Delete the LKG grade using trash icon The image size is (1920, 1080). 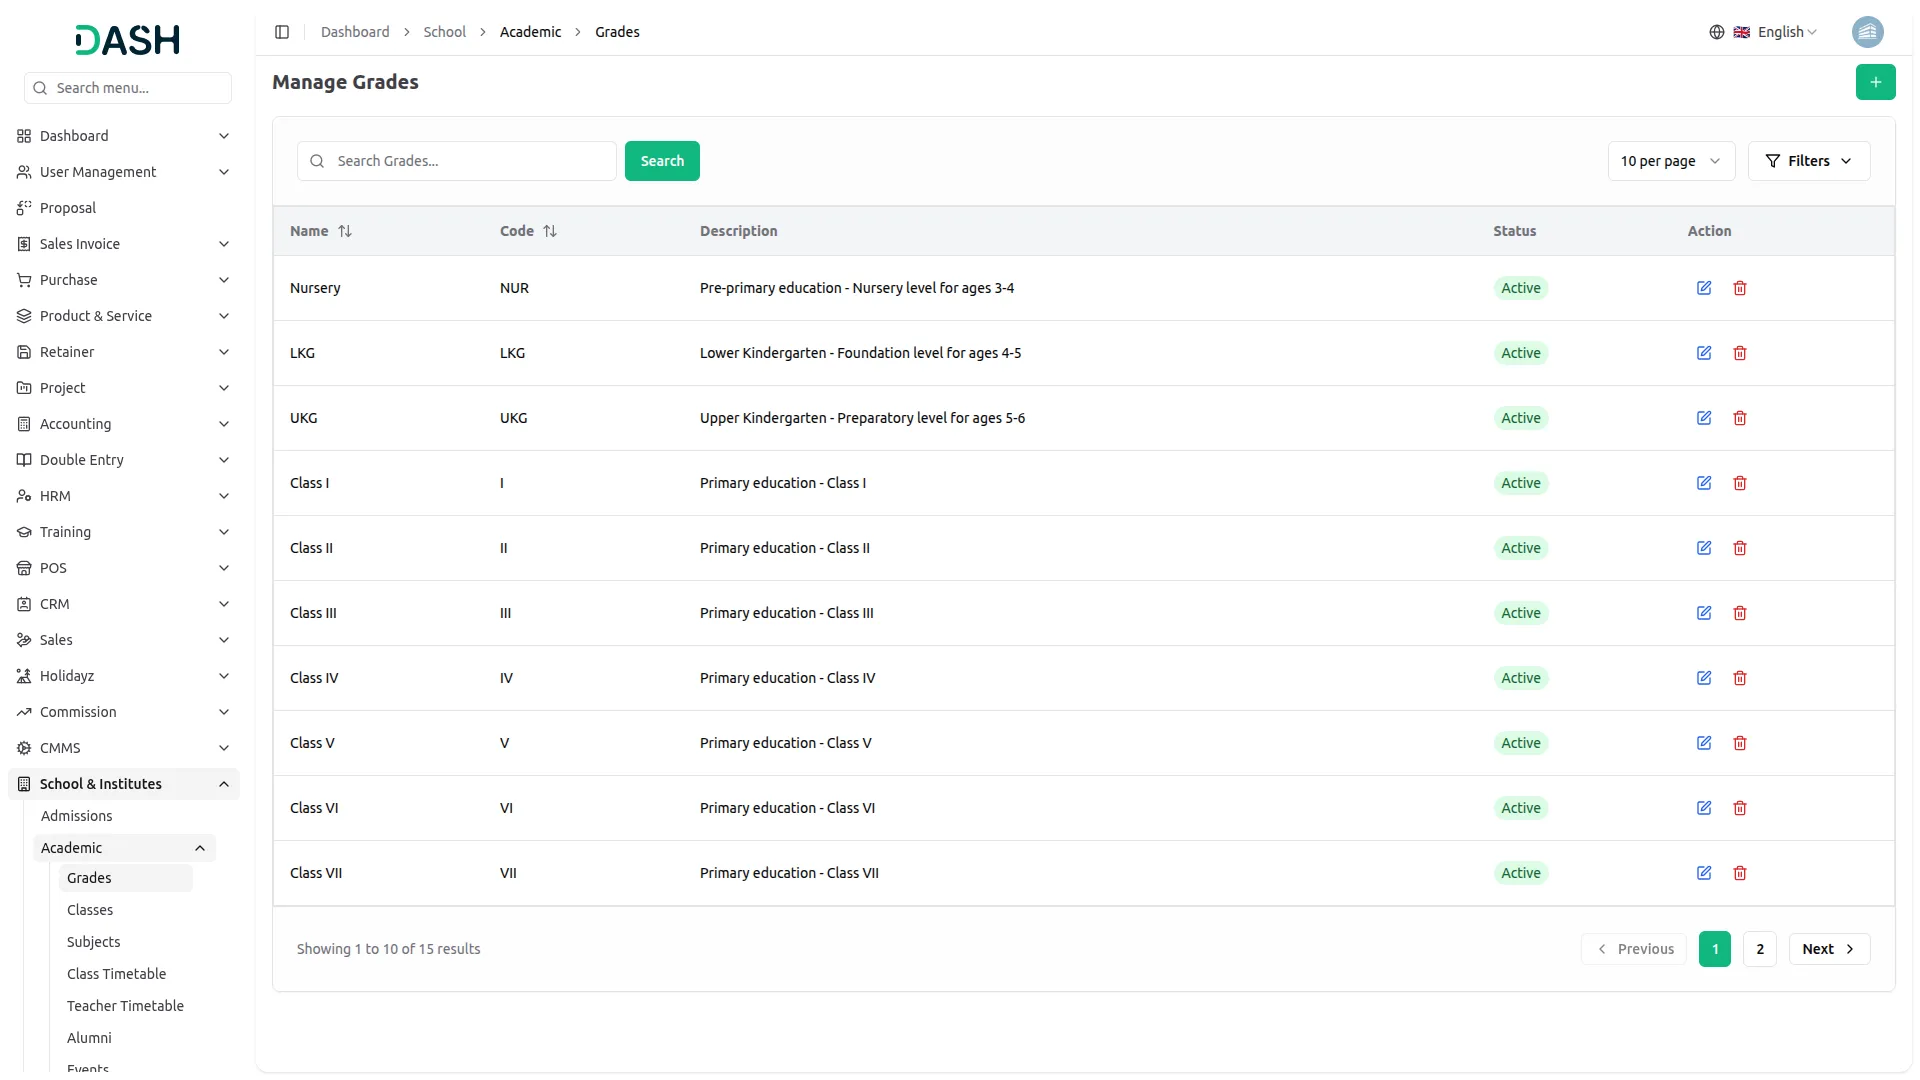point(1740,353)
